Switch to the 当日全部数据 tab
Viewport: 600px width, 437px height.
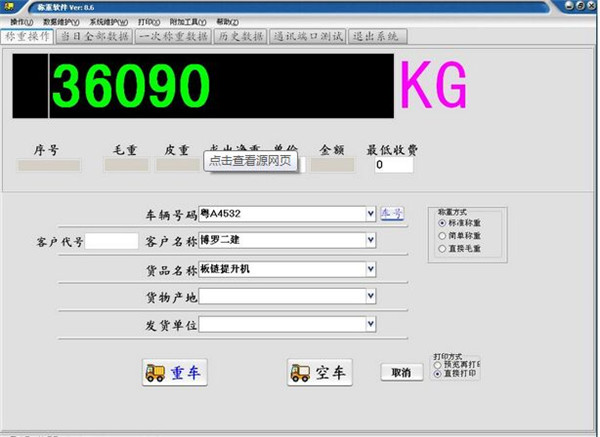coord(95,36)
